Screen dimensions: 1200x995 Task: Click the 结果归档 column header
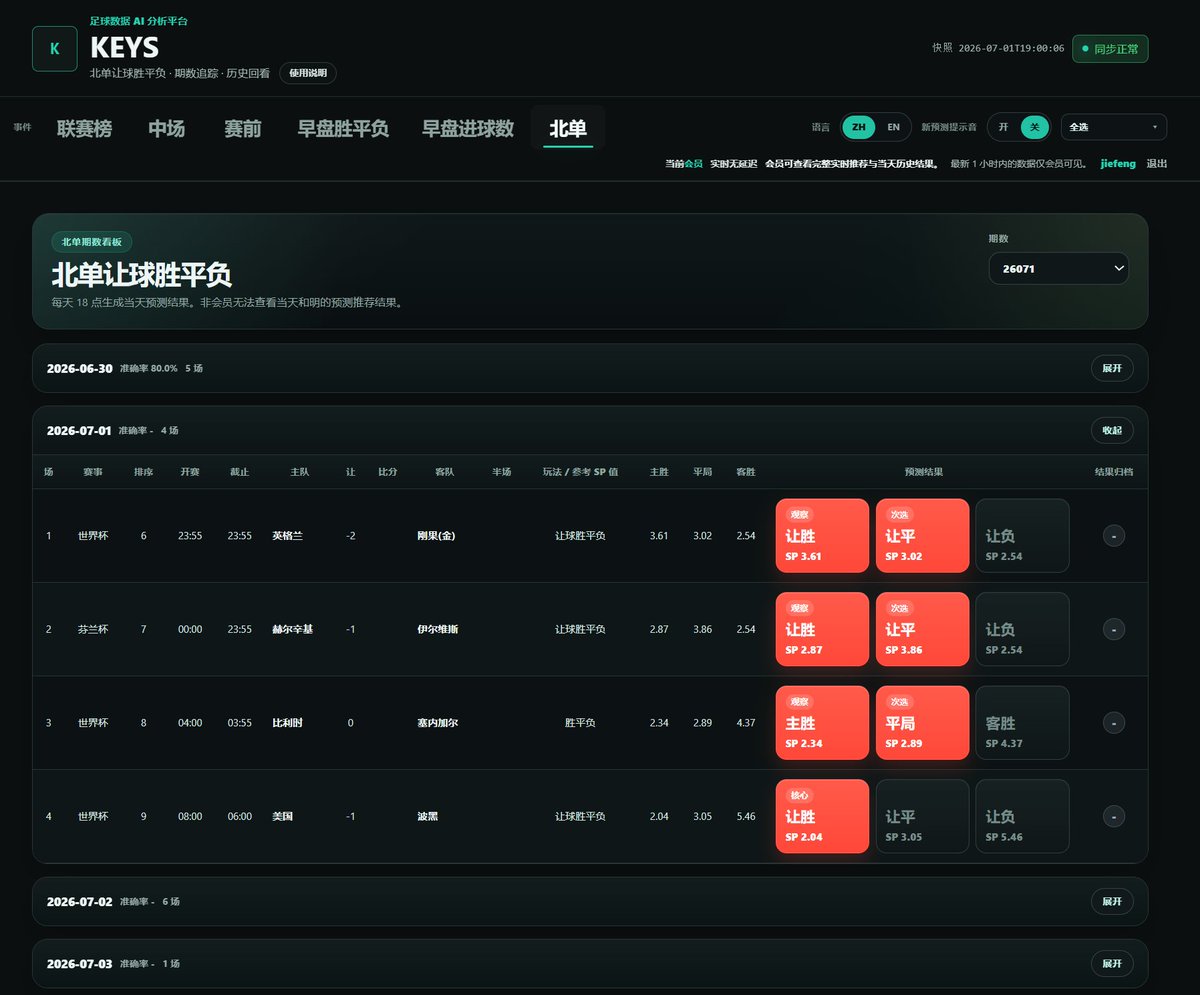[x=1114, y=472]
